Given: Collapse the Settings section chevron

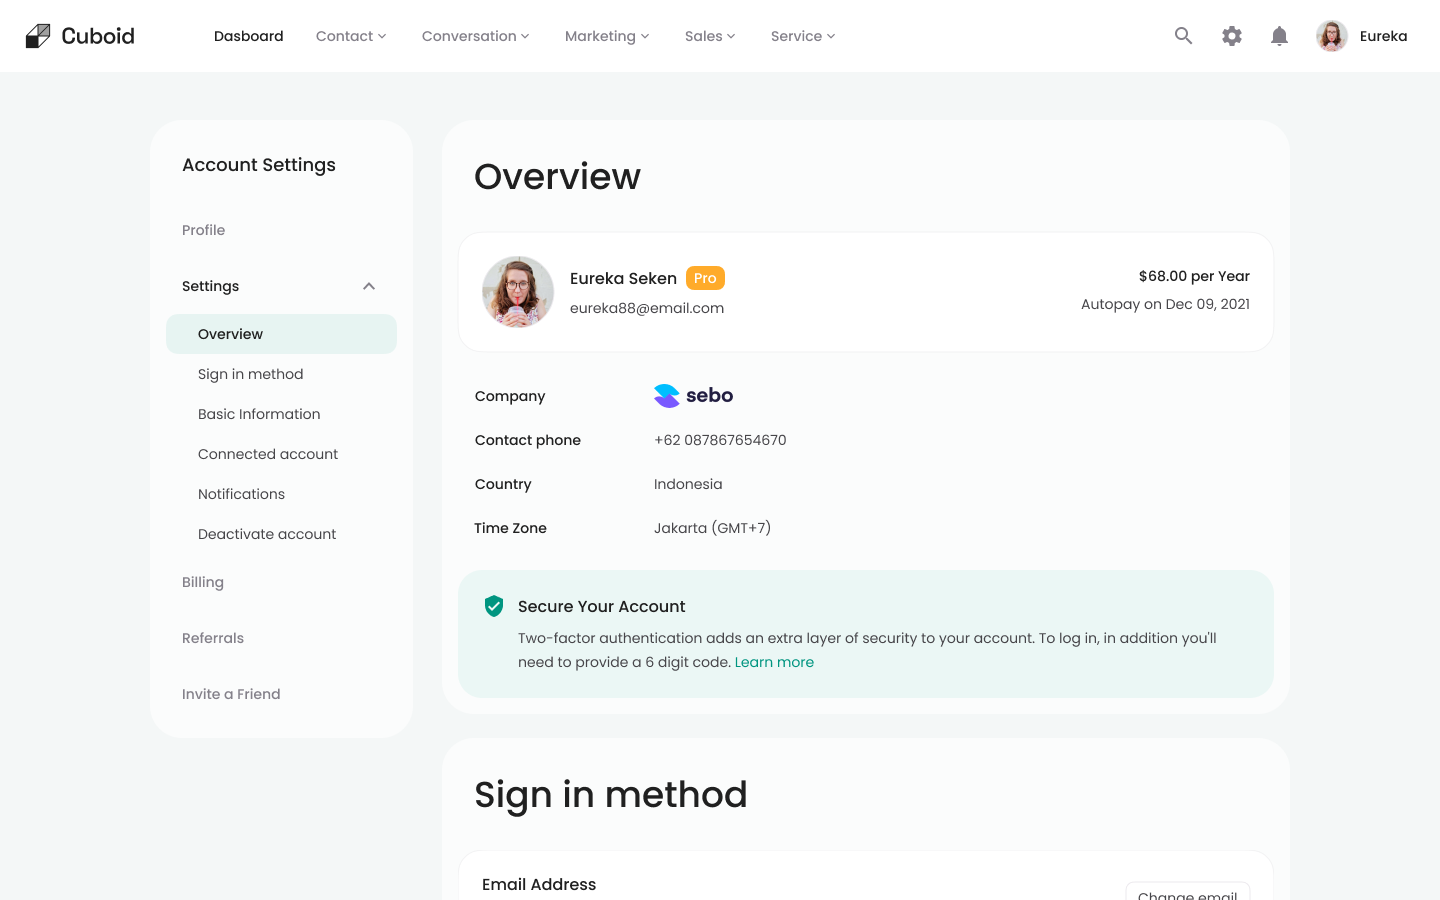Looking at the screenshot, I should pos(369,286).
